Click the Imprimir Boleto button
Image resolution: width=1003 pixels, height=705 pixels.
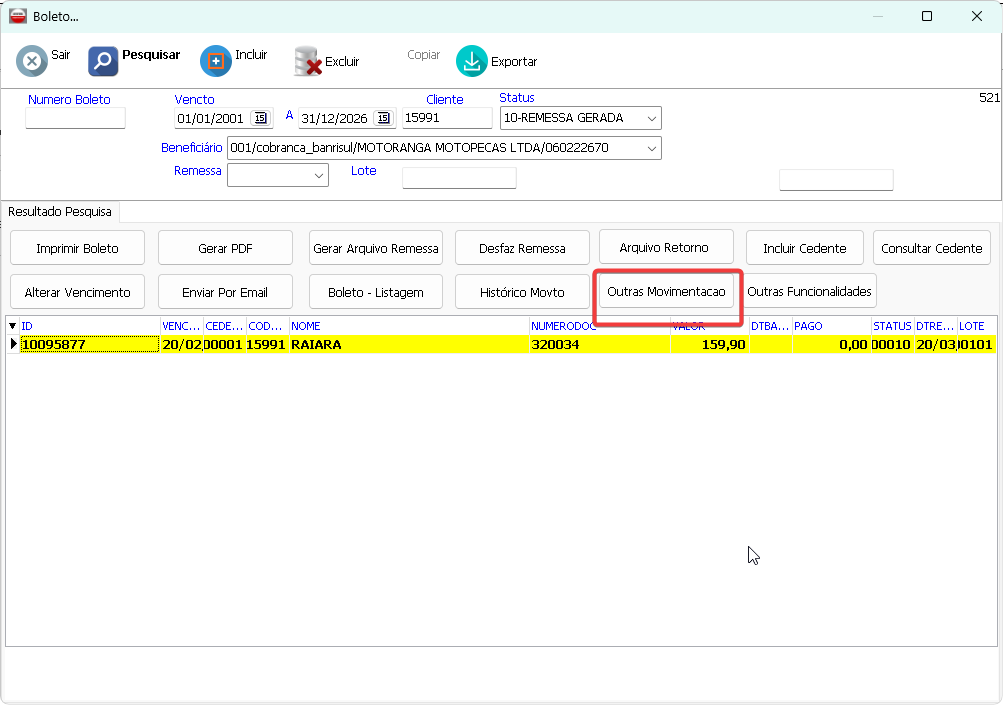pyautogui.click(x=77, y=248)
